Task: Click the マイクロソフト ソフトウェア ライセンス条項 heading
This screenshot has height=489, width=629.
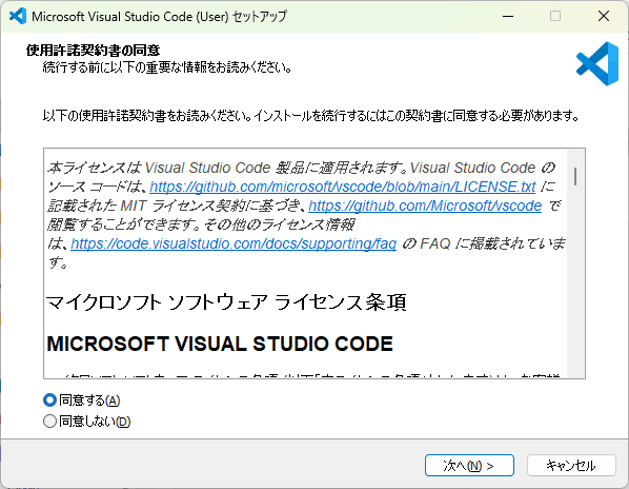Action: pyautogui.click(x=226, y=302)
